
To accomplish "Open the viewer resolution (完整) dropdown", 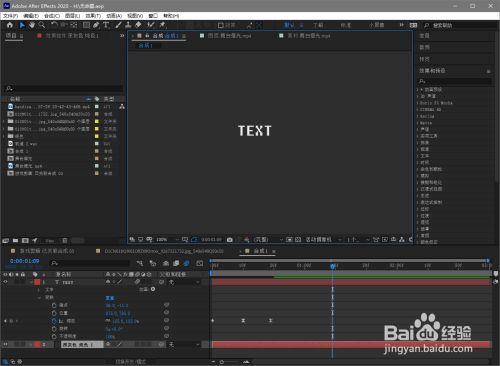I will (269, 240).
